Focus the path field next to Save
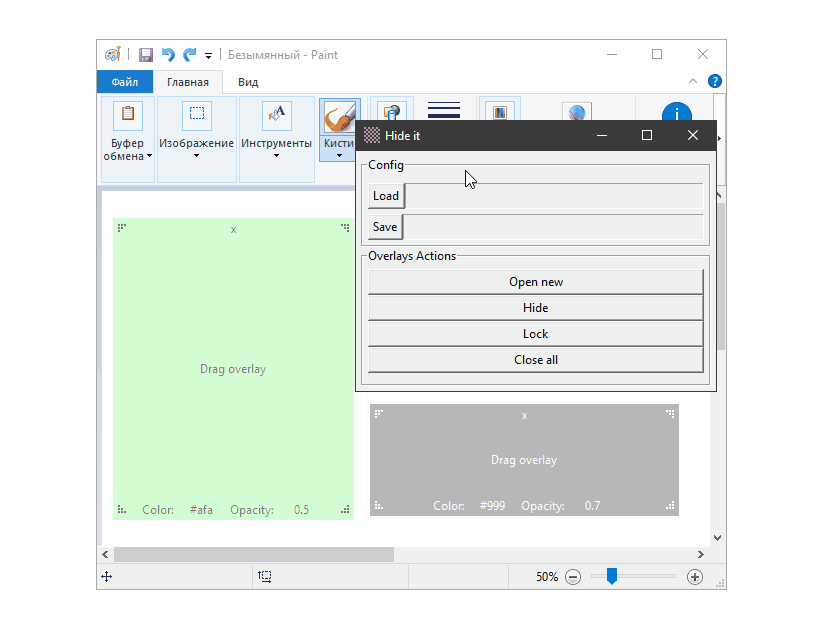This screenshot has height=643, width=813. point(553,227)
